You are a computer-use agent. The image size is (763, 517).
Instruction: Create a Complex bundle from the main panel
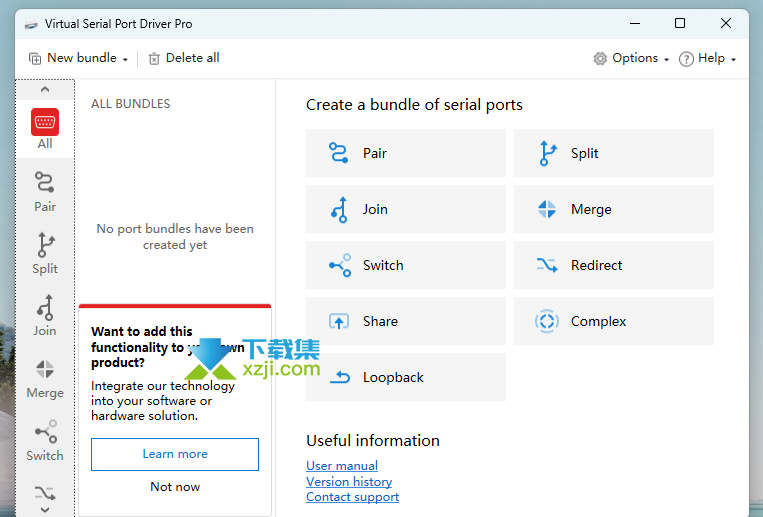(x=614, y=321)
